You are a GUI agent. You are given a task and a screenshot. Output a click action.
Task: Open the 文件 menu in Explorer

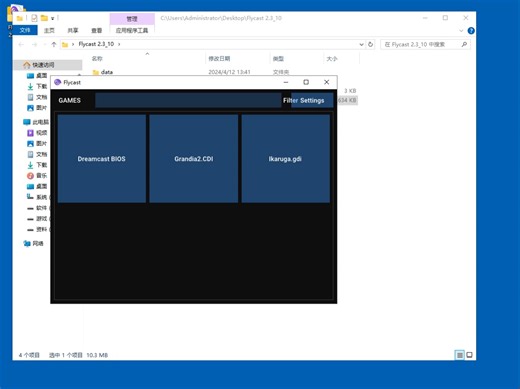[x=25, y=30]
